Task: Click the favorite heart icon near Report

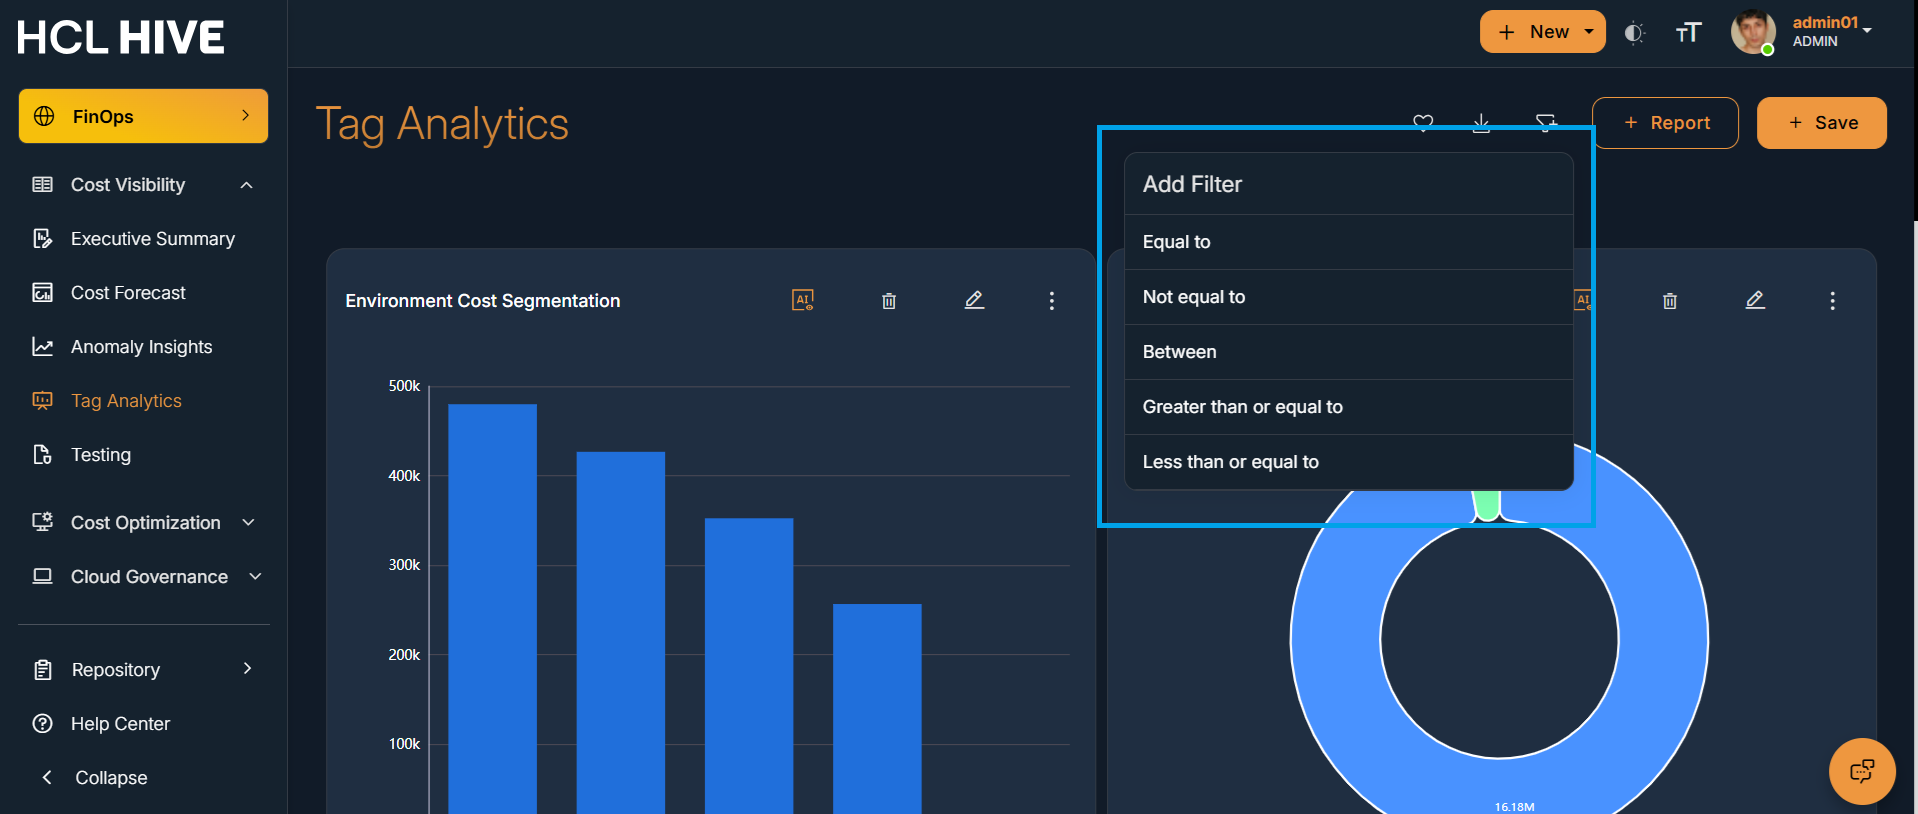Action: tap(1423, 122)
